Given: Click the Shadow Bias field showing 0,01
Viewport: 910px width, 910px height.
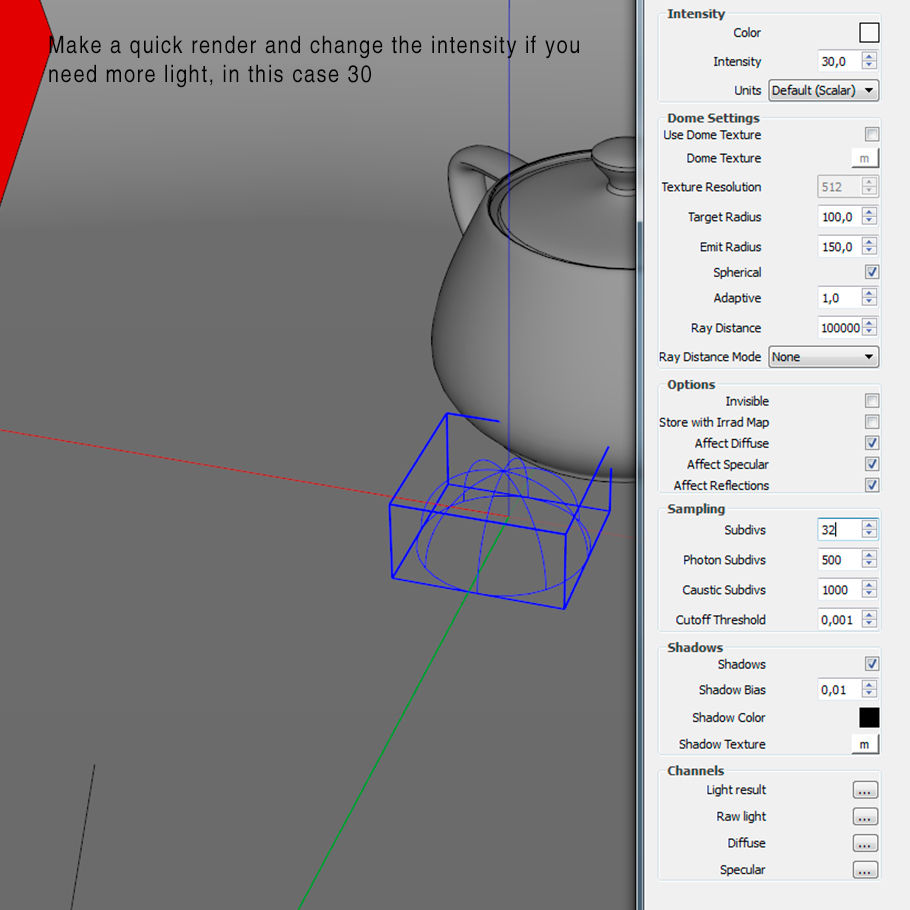Looking at the screenshot, I should 839,689.
